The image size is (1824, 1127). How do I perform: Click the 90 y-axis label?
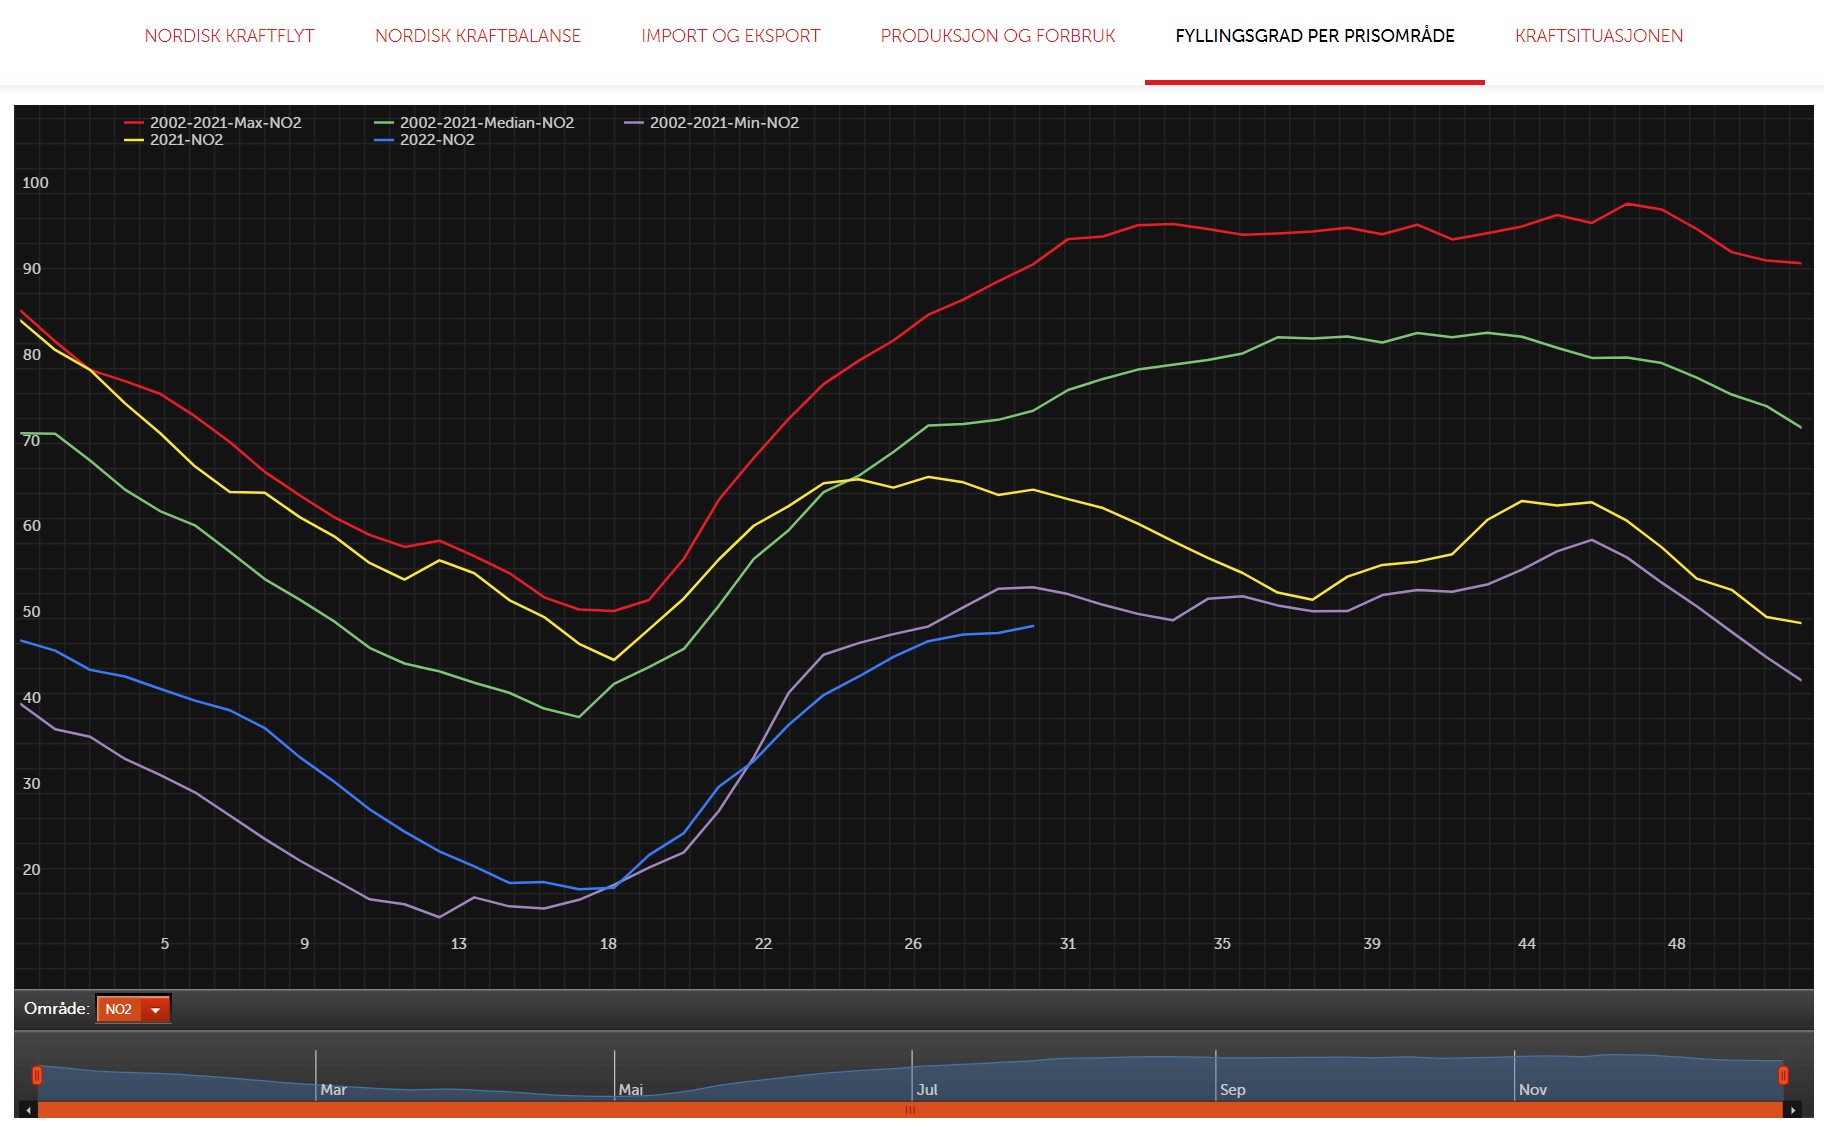tap(32, 269)
